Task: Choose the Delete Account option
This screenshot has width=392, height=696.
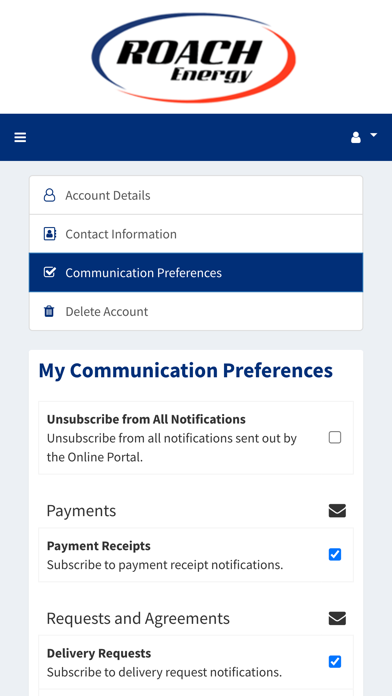Action: coord(196,311)
